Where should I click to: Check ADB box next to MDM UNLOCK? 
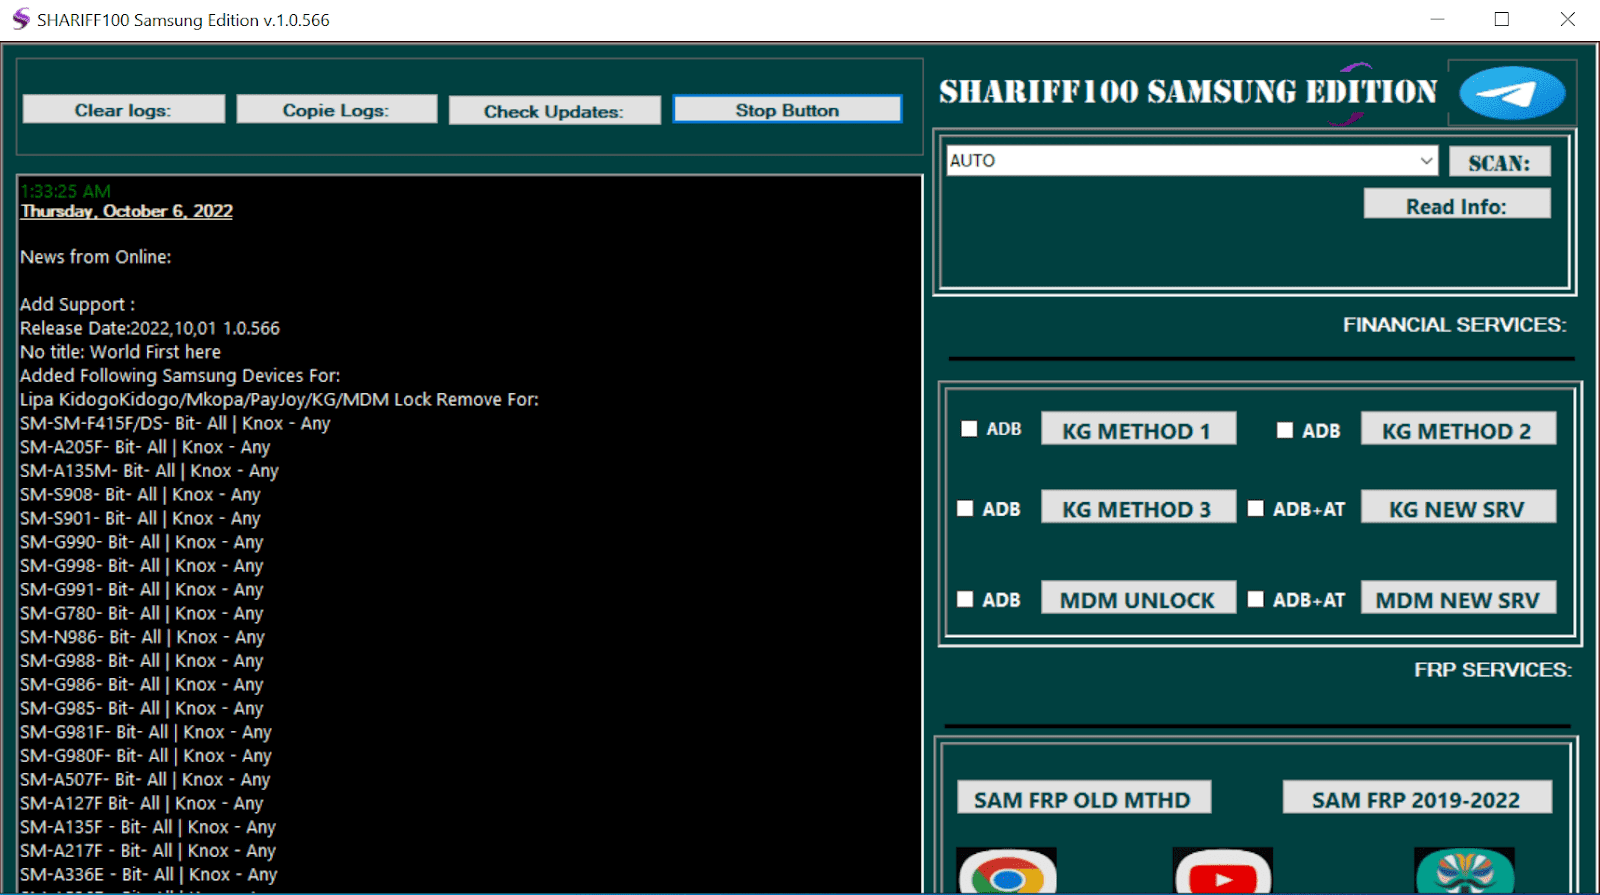pos(965,599)
